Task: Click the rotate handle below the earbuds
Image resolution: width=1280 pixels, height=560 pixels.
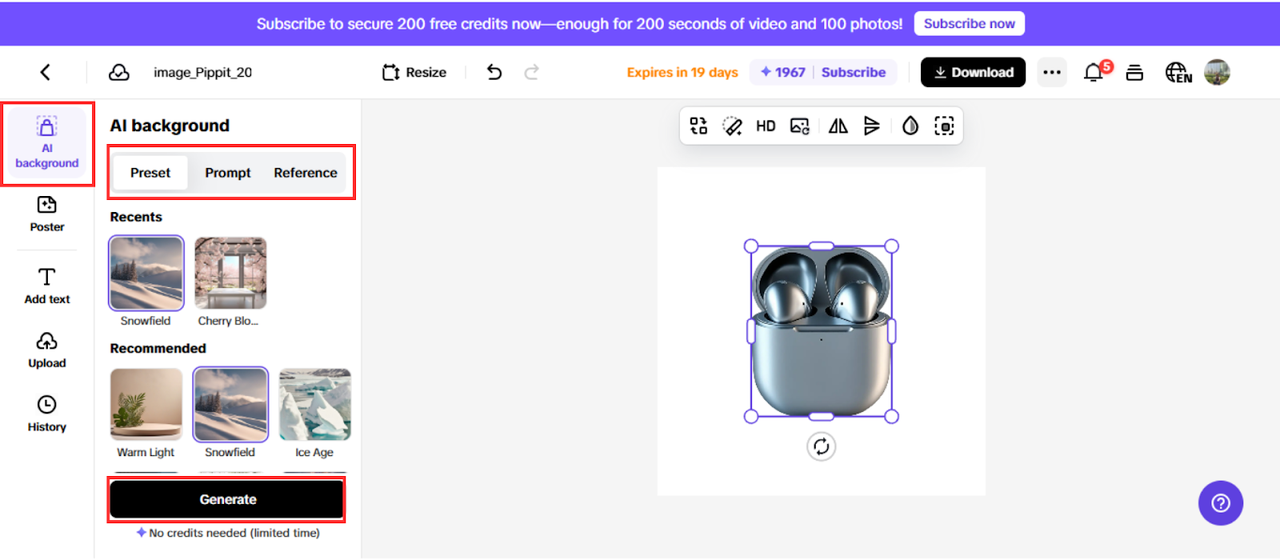Action: coord(821,447)
